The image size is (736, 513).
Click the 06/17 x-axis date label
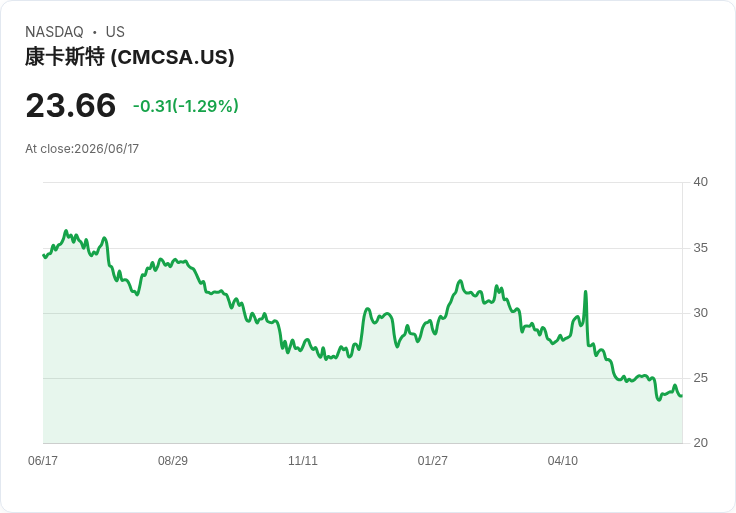[x=43, y=460]
